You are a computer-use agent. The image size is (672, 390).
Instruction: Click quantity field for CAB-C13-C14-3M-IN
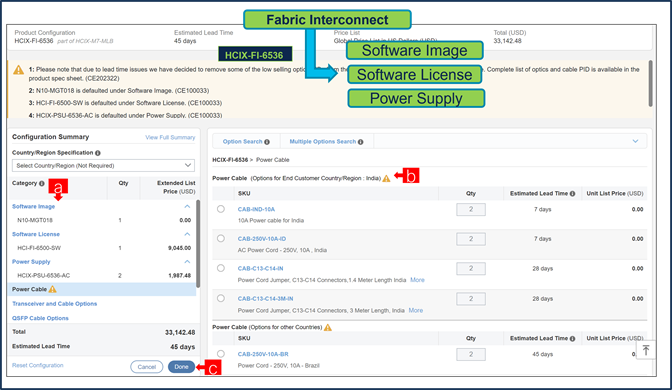(x=471, y=299)
